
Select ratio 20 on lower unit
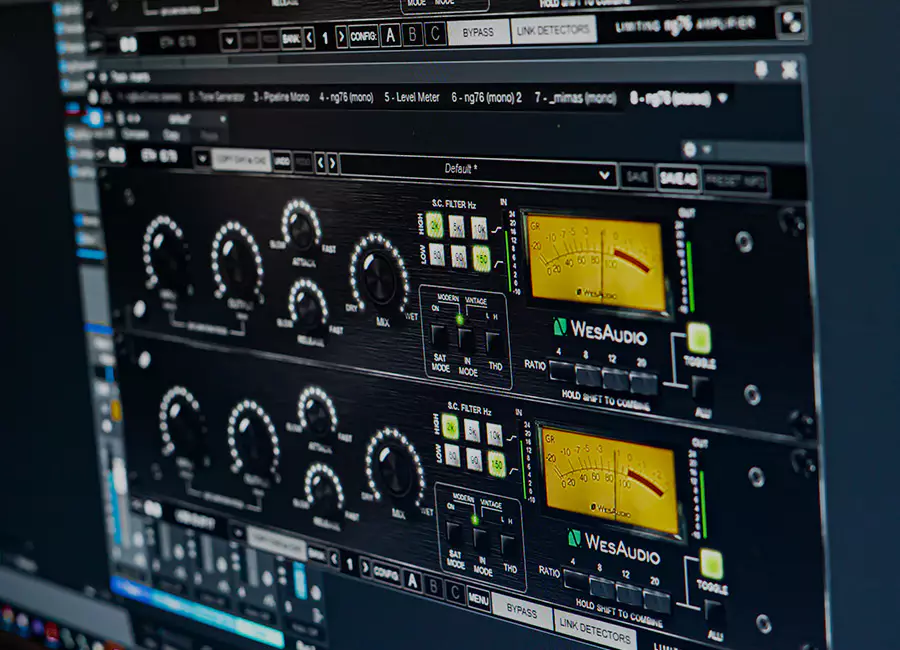(657, 601)
